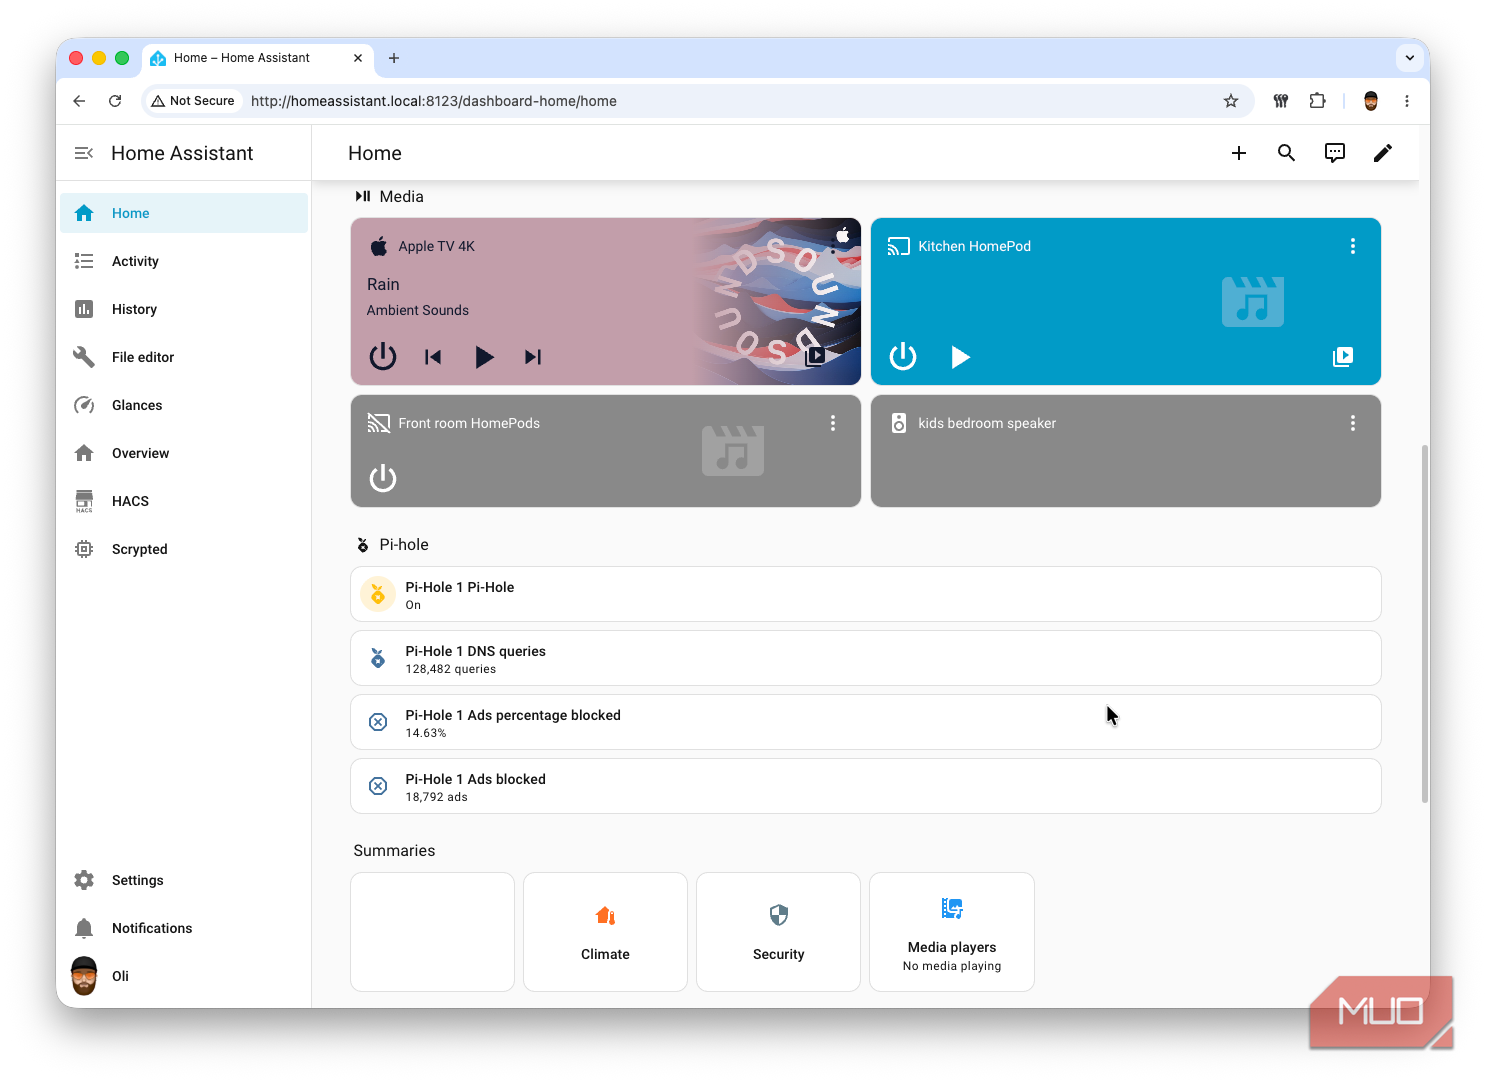This screenshot has height=1082, width=1486.
Task: Toggle power on Front room HomePods
Action: coord(383,478)
